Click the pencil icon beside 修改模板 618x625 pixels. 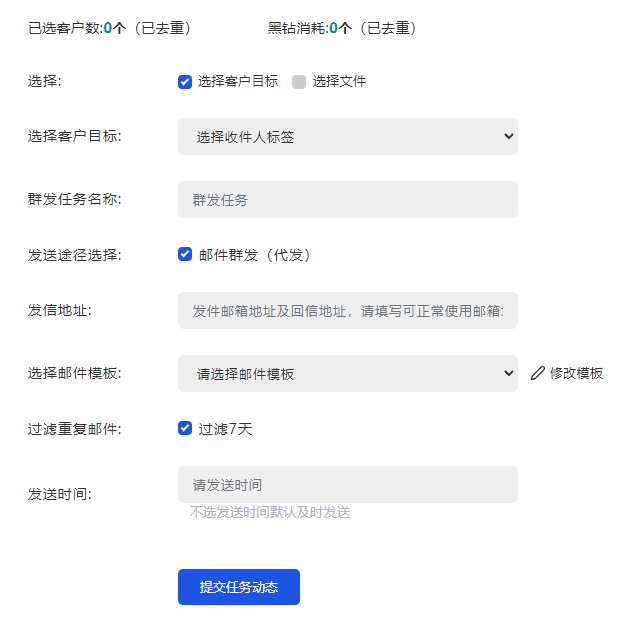[538, 373]
